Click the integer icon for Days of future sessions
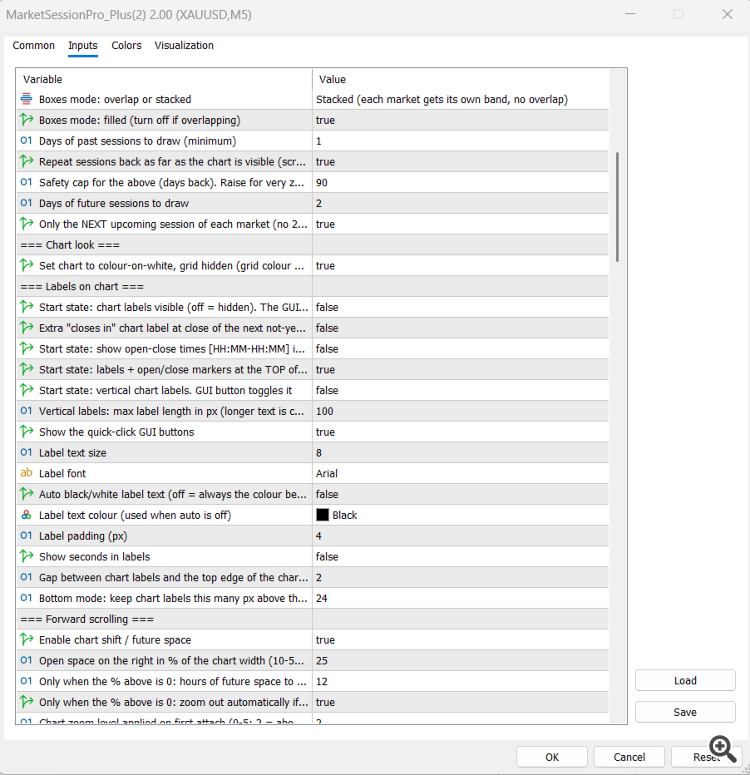750x775 pixels. pos(26,203)
